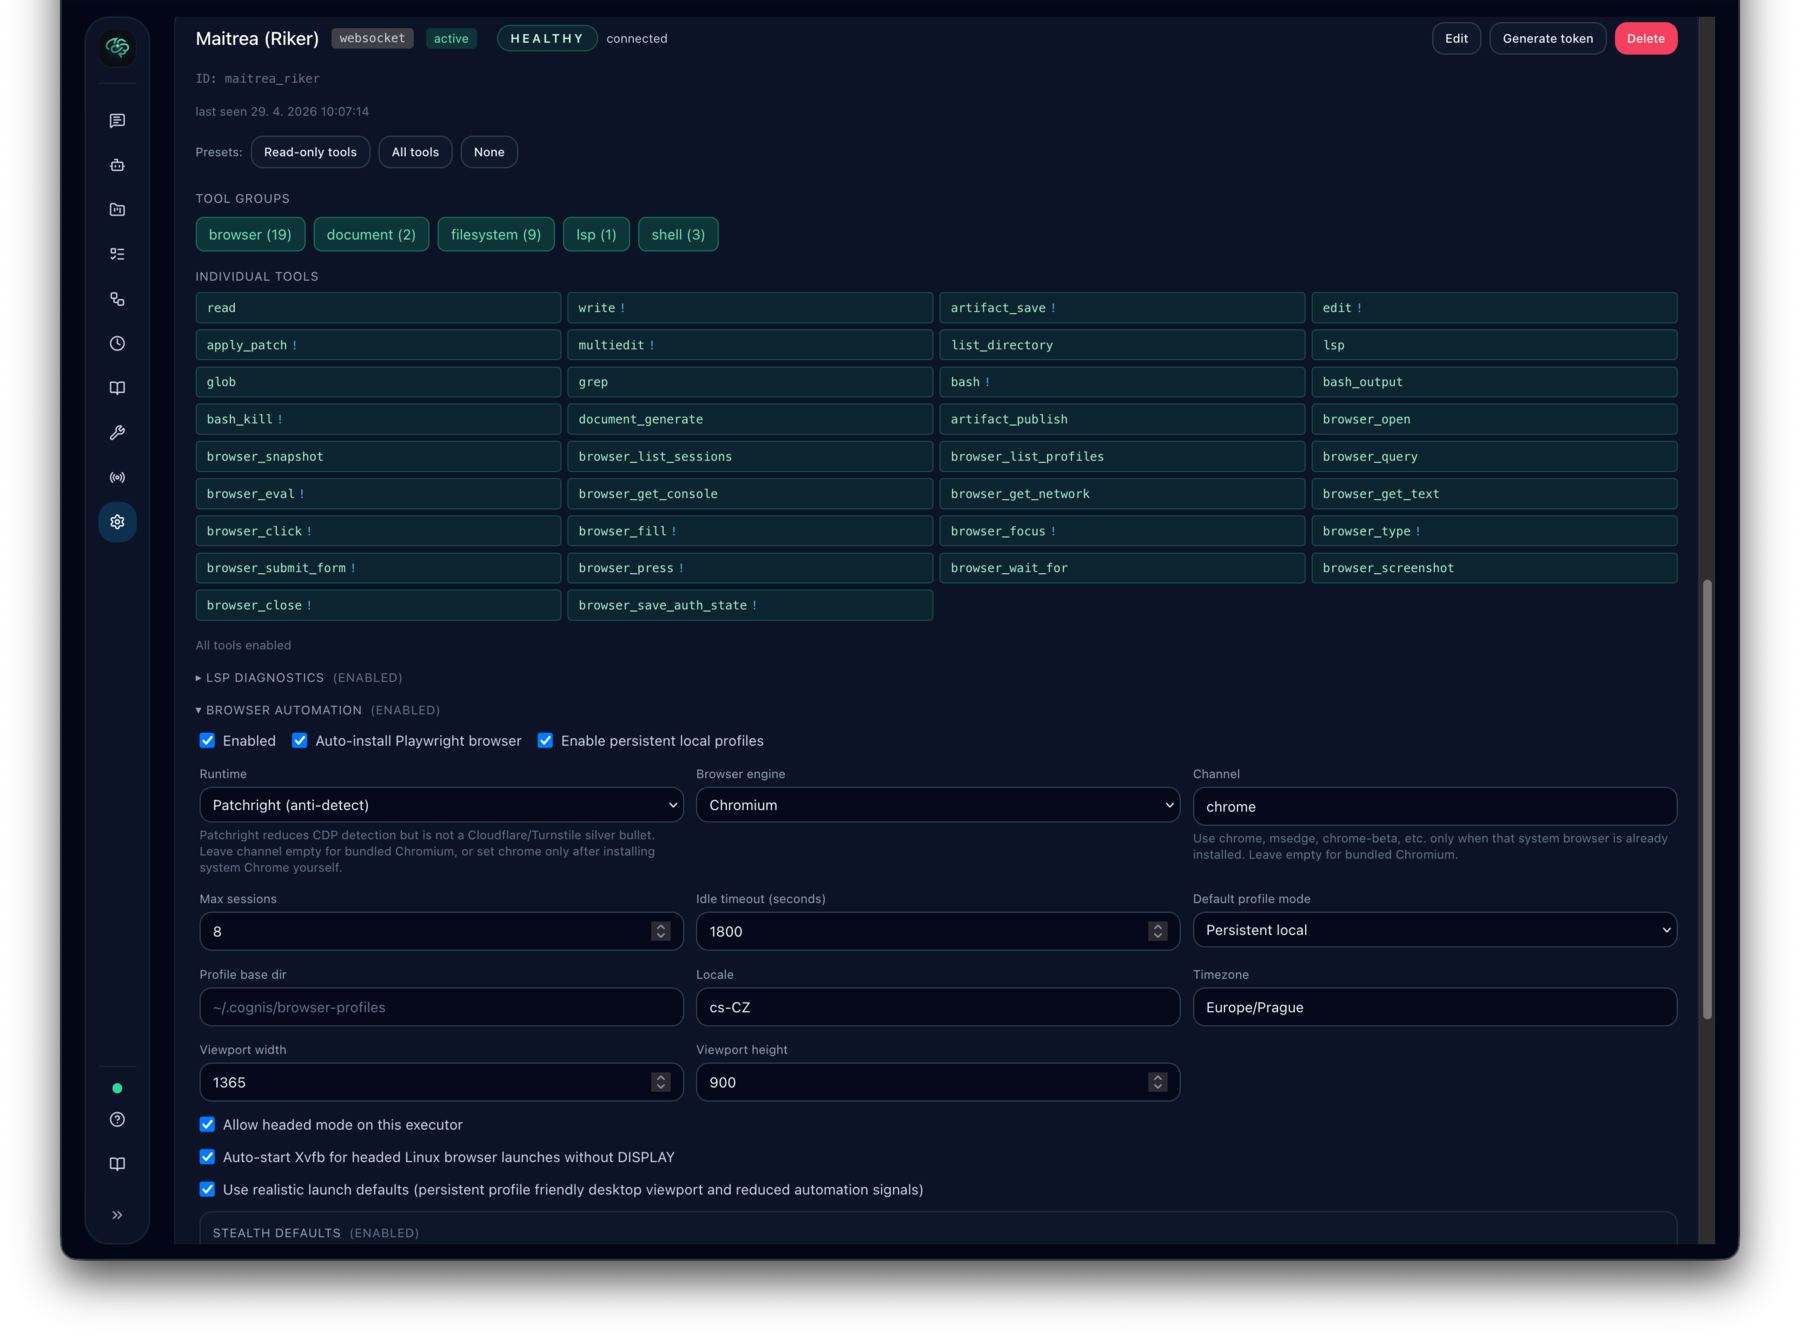Apply the All tools preset
1800x1340 pixels.
[415, 152]
